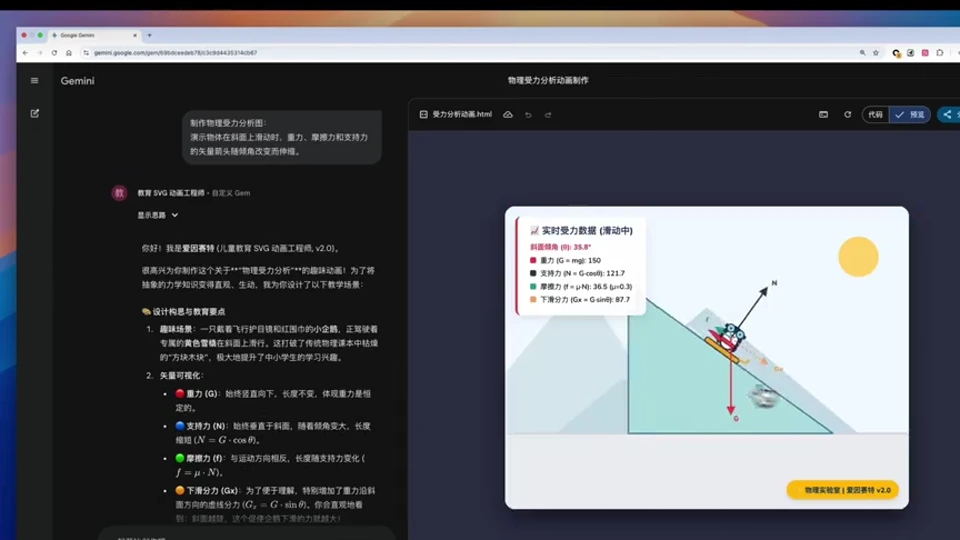
Task: Bookmark this page with the star icon
Action: 876,53
